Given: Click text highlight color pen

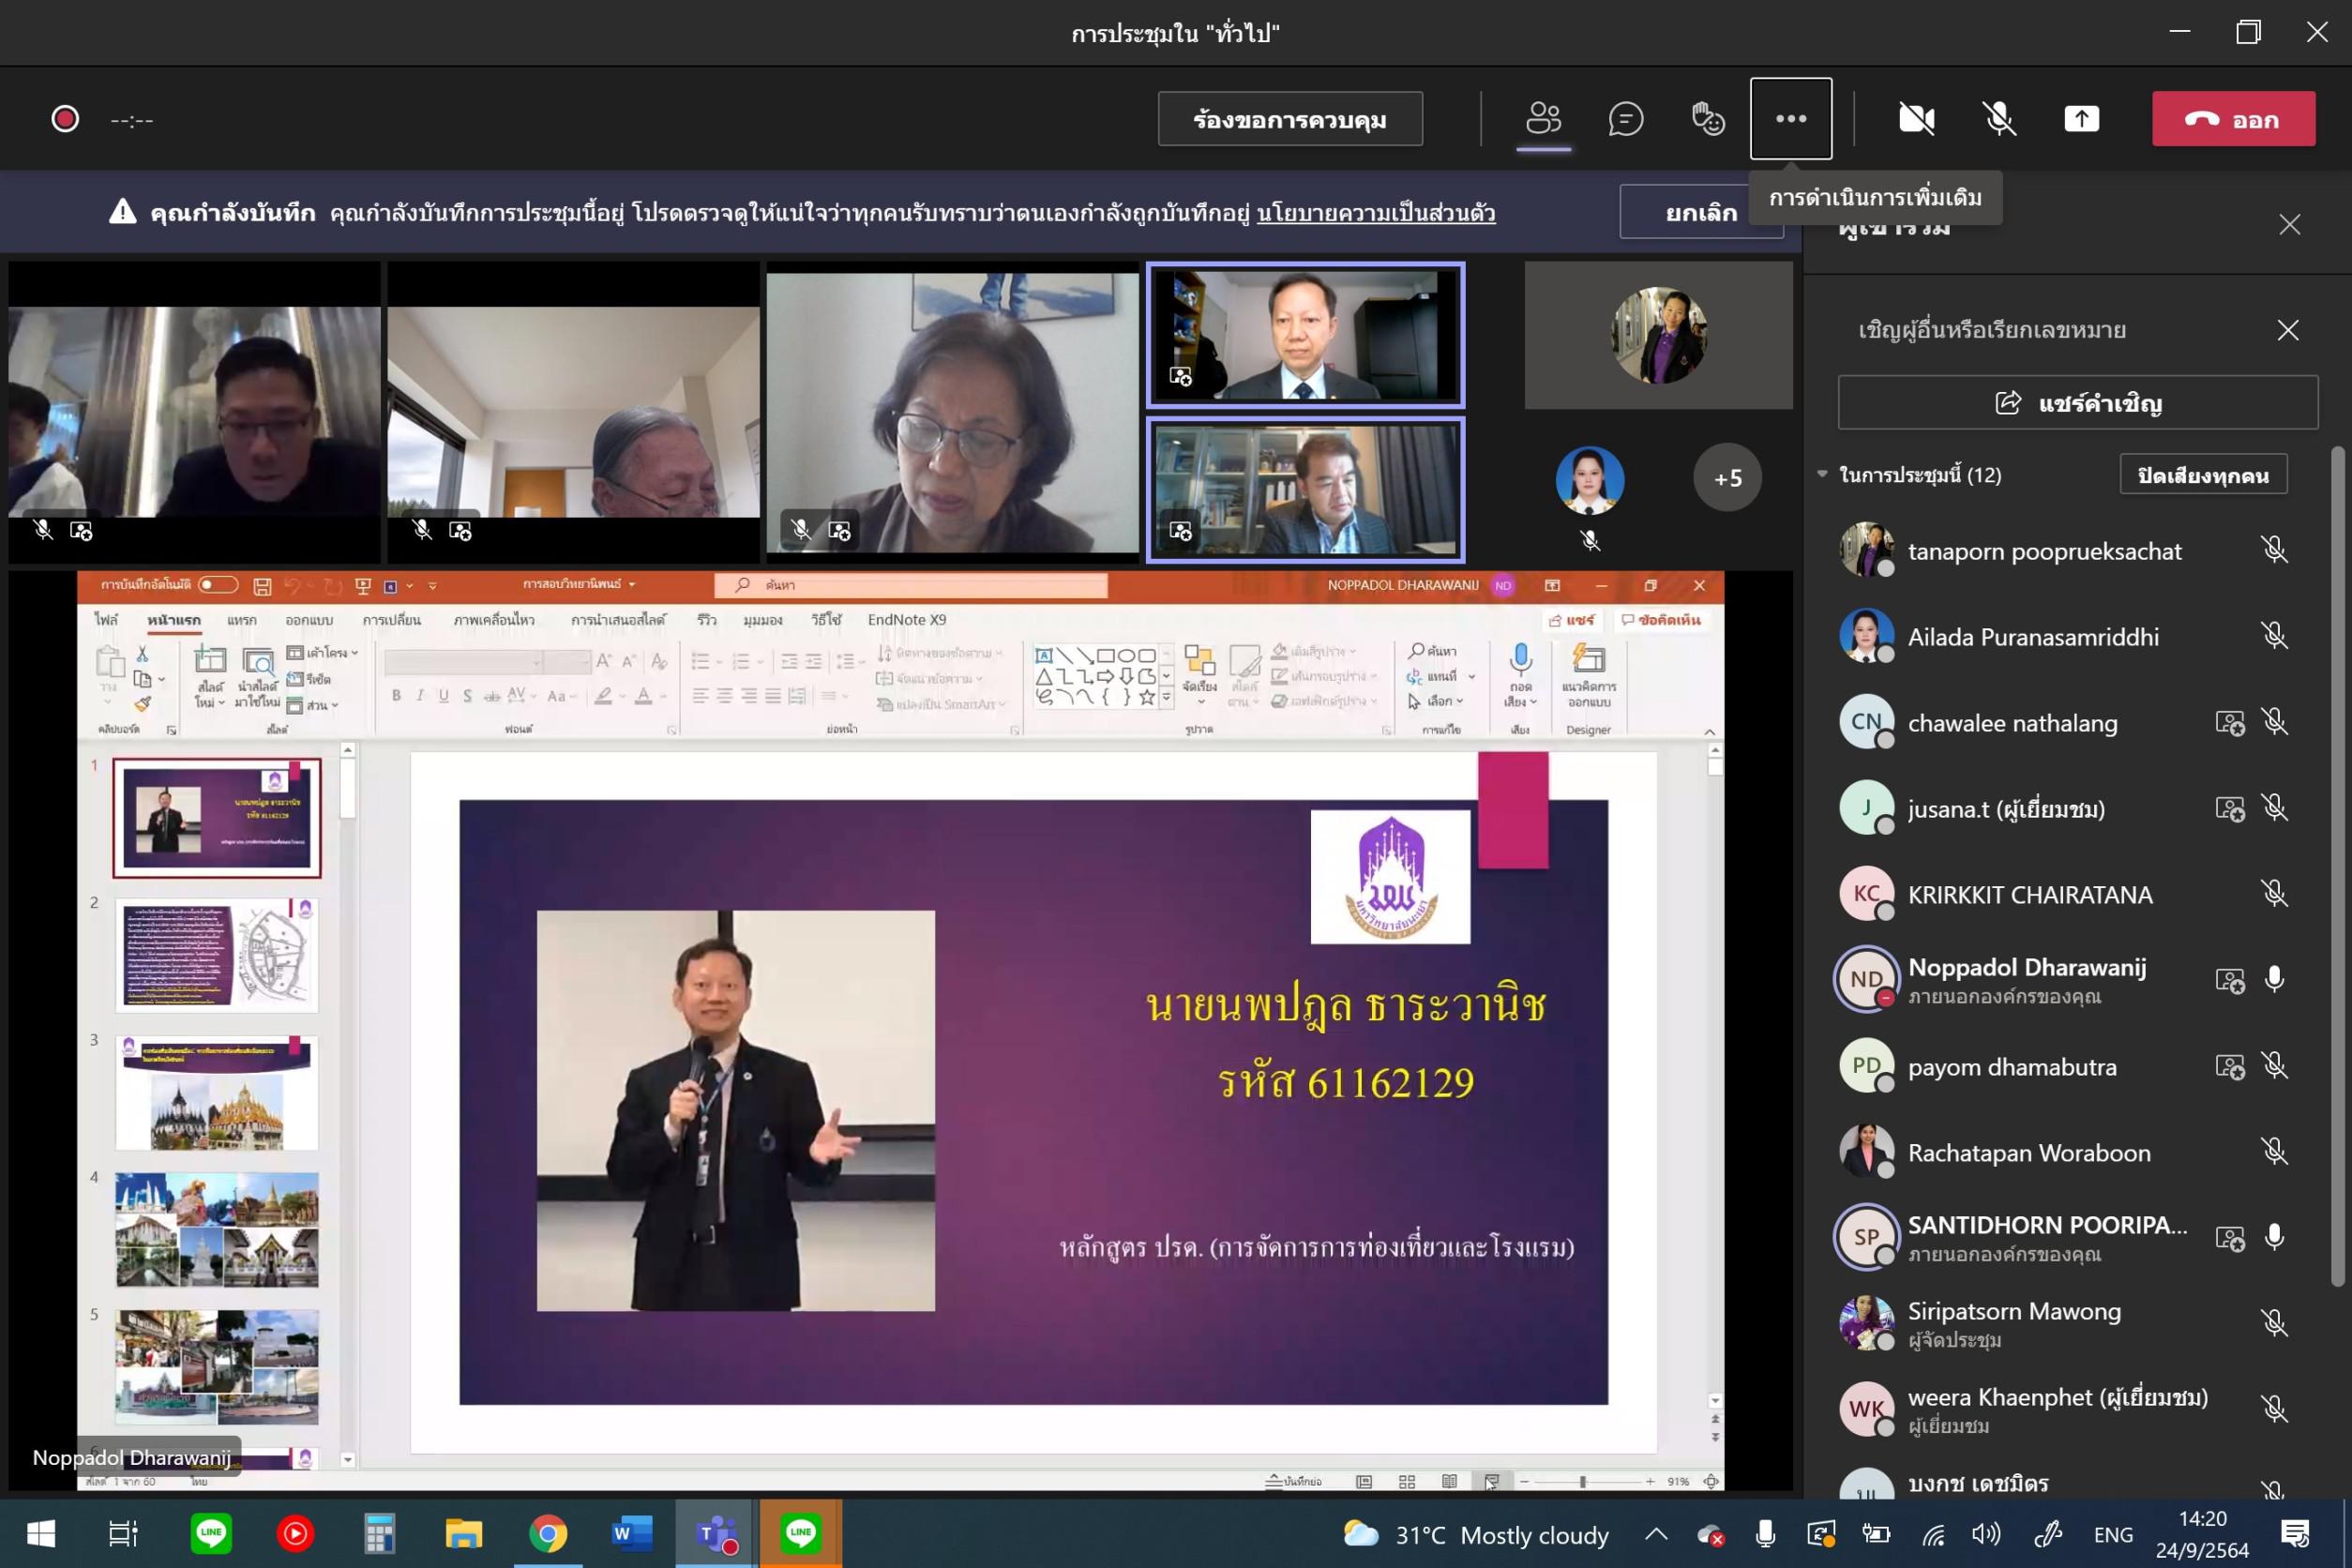Looking at the screenshot, I should (603, 696).
